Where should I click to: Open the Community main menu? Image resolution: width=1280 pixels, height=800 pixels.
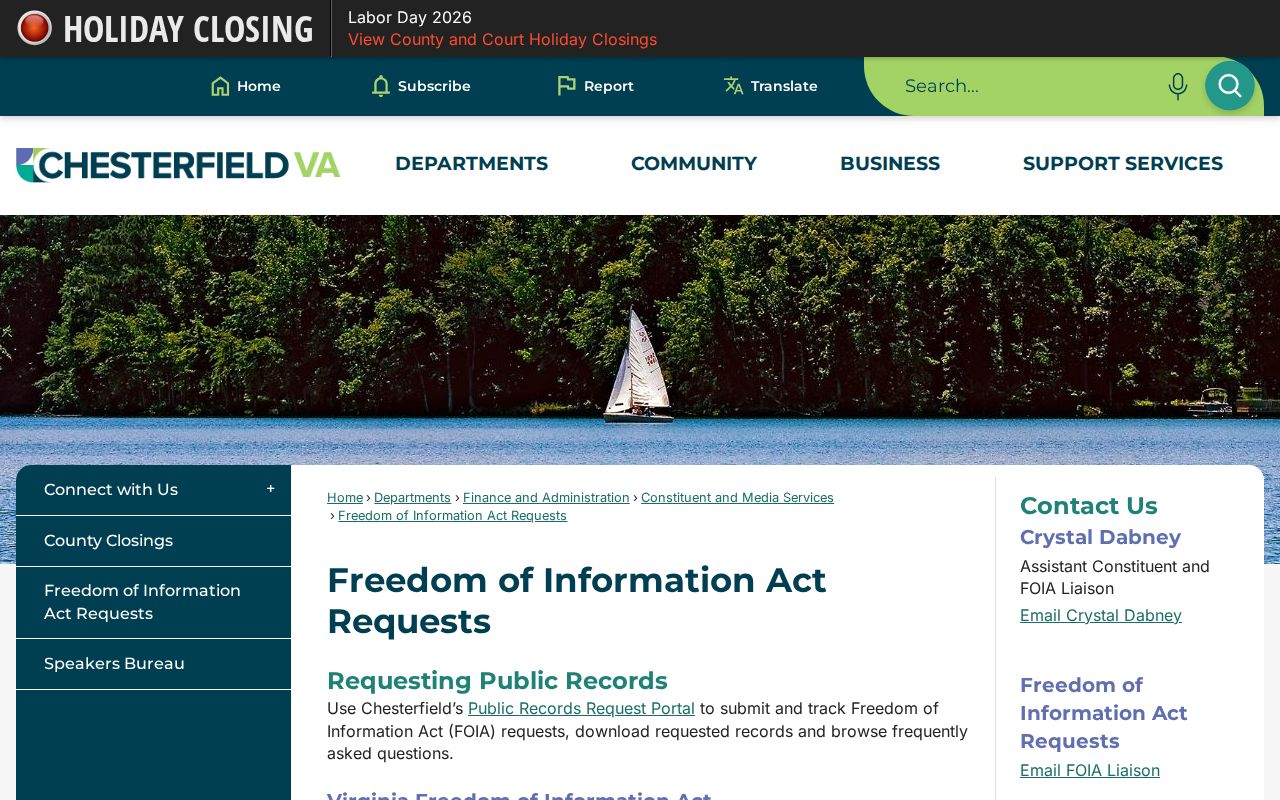point(694,164)
